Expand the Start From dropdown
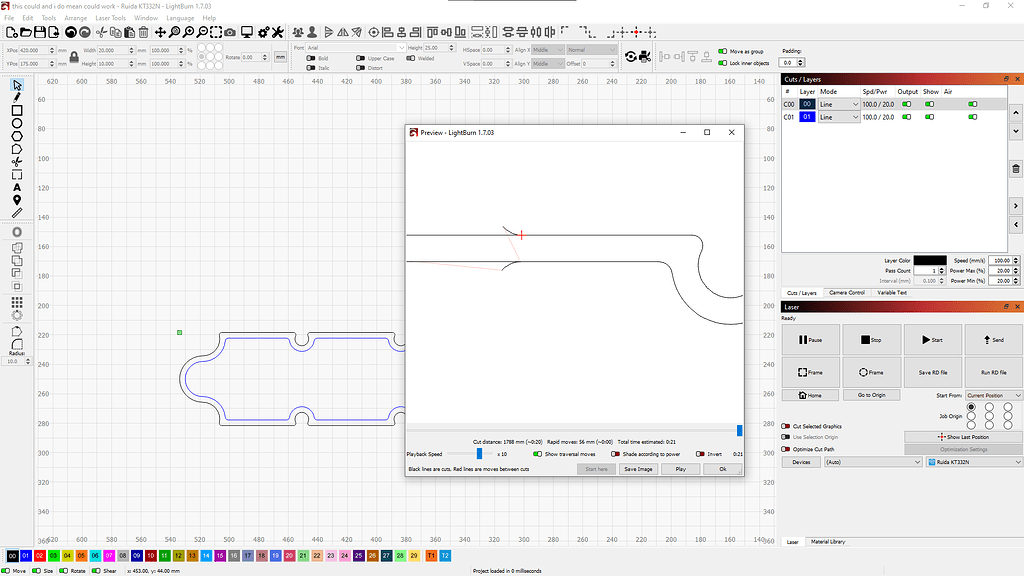This screenshot has width=1024, height=576. coord(994,395)
